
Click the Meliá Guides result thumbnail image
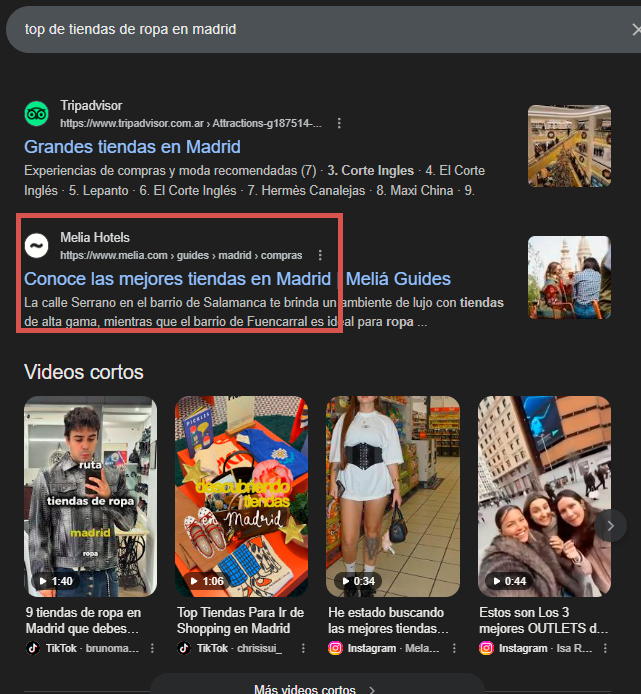pyautogui.click(x=569, y=277)
